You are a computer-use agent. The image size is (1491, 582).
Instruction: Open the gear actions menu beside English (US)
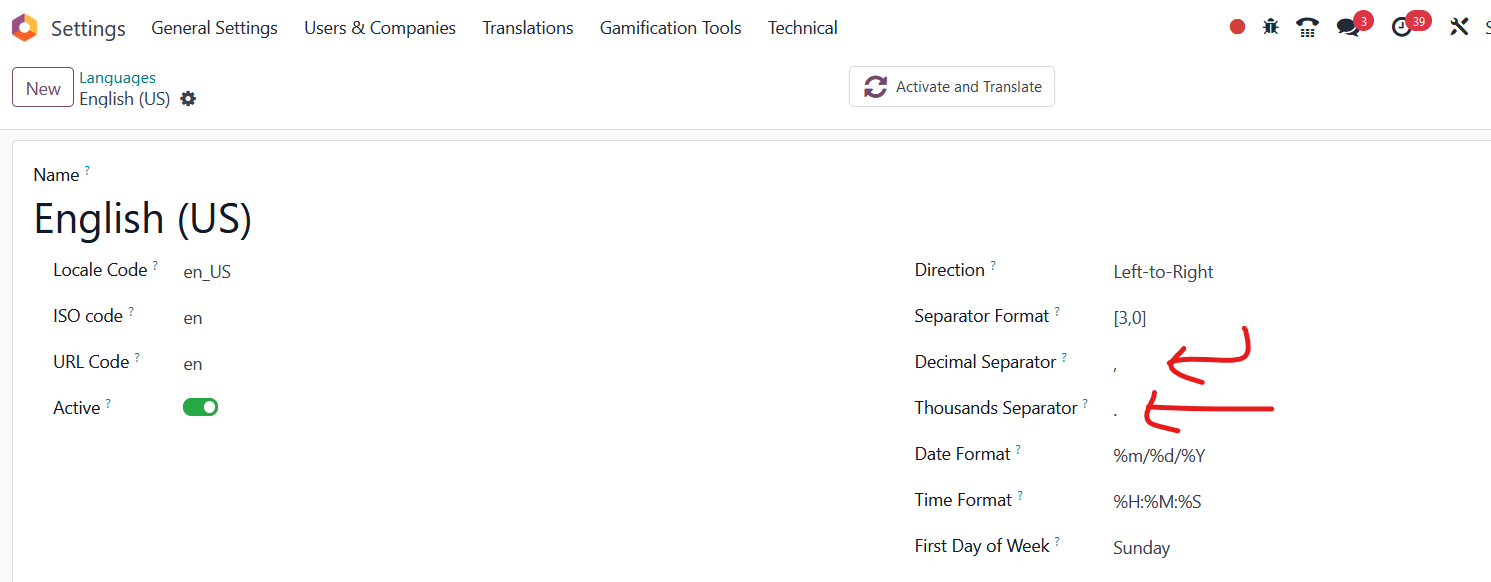click(188, 99)
